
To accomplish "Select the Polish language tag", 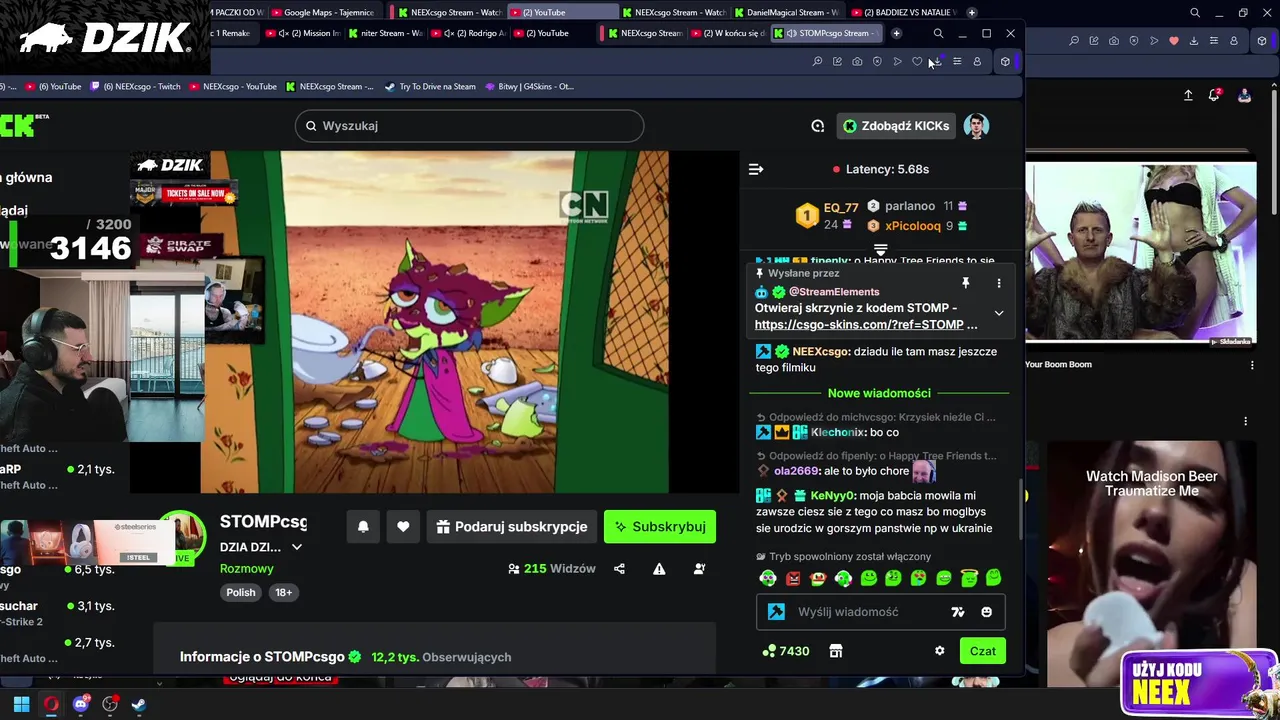I will coord(240,592).
